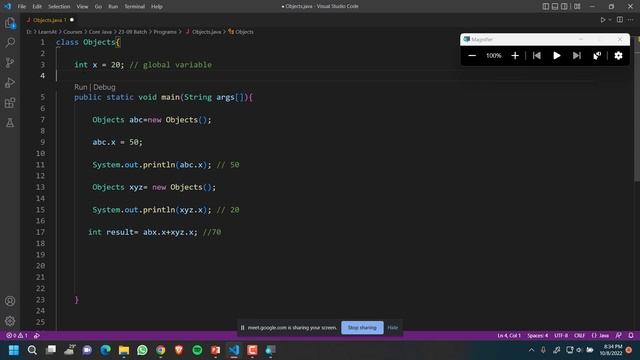Click the Magnifier previous sentence button
This screenshot has height=360, width=640.
tap(537, 56)
